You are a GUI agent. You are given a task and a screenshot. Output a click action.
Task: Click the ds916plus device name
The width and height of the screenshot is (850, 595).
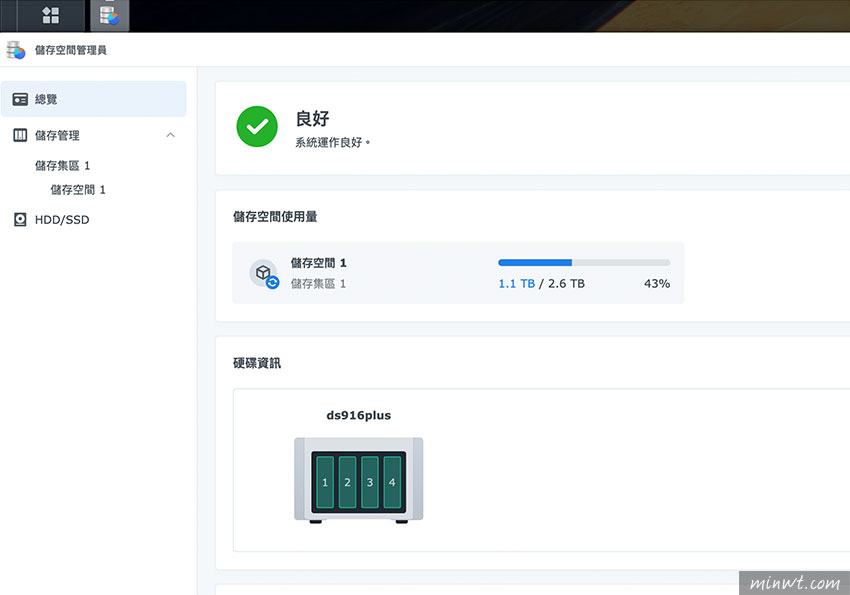[358, 416]
